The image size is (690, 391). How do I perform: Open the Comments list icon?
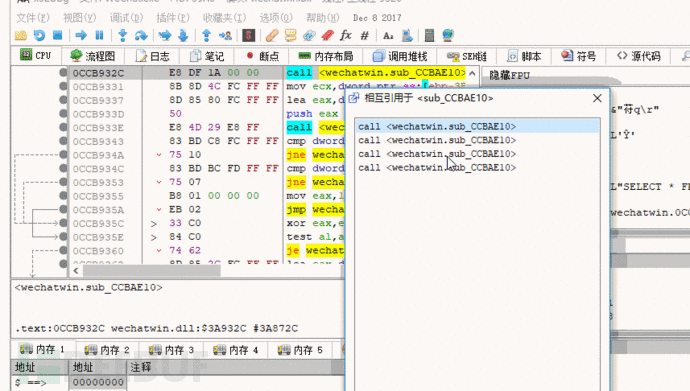tap(290, 35)
